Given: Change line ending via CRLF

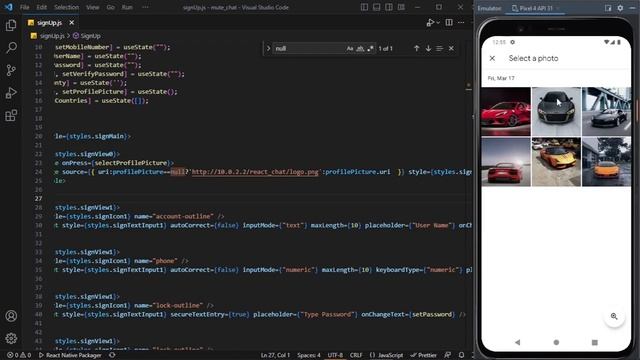Looking at the screenshot, I should pos(356,355).
